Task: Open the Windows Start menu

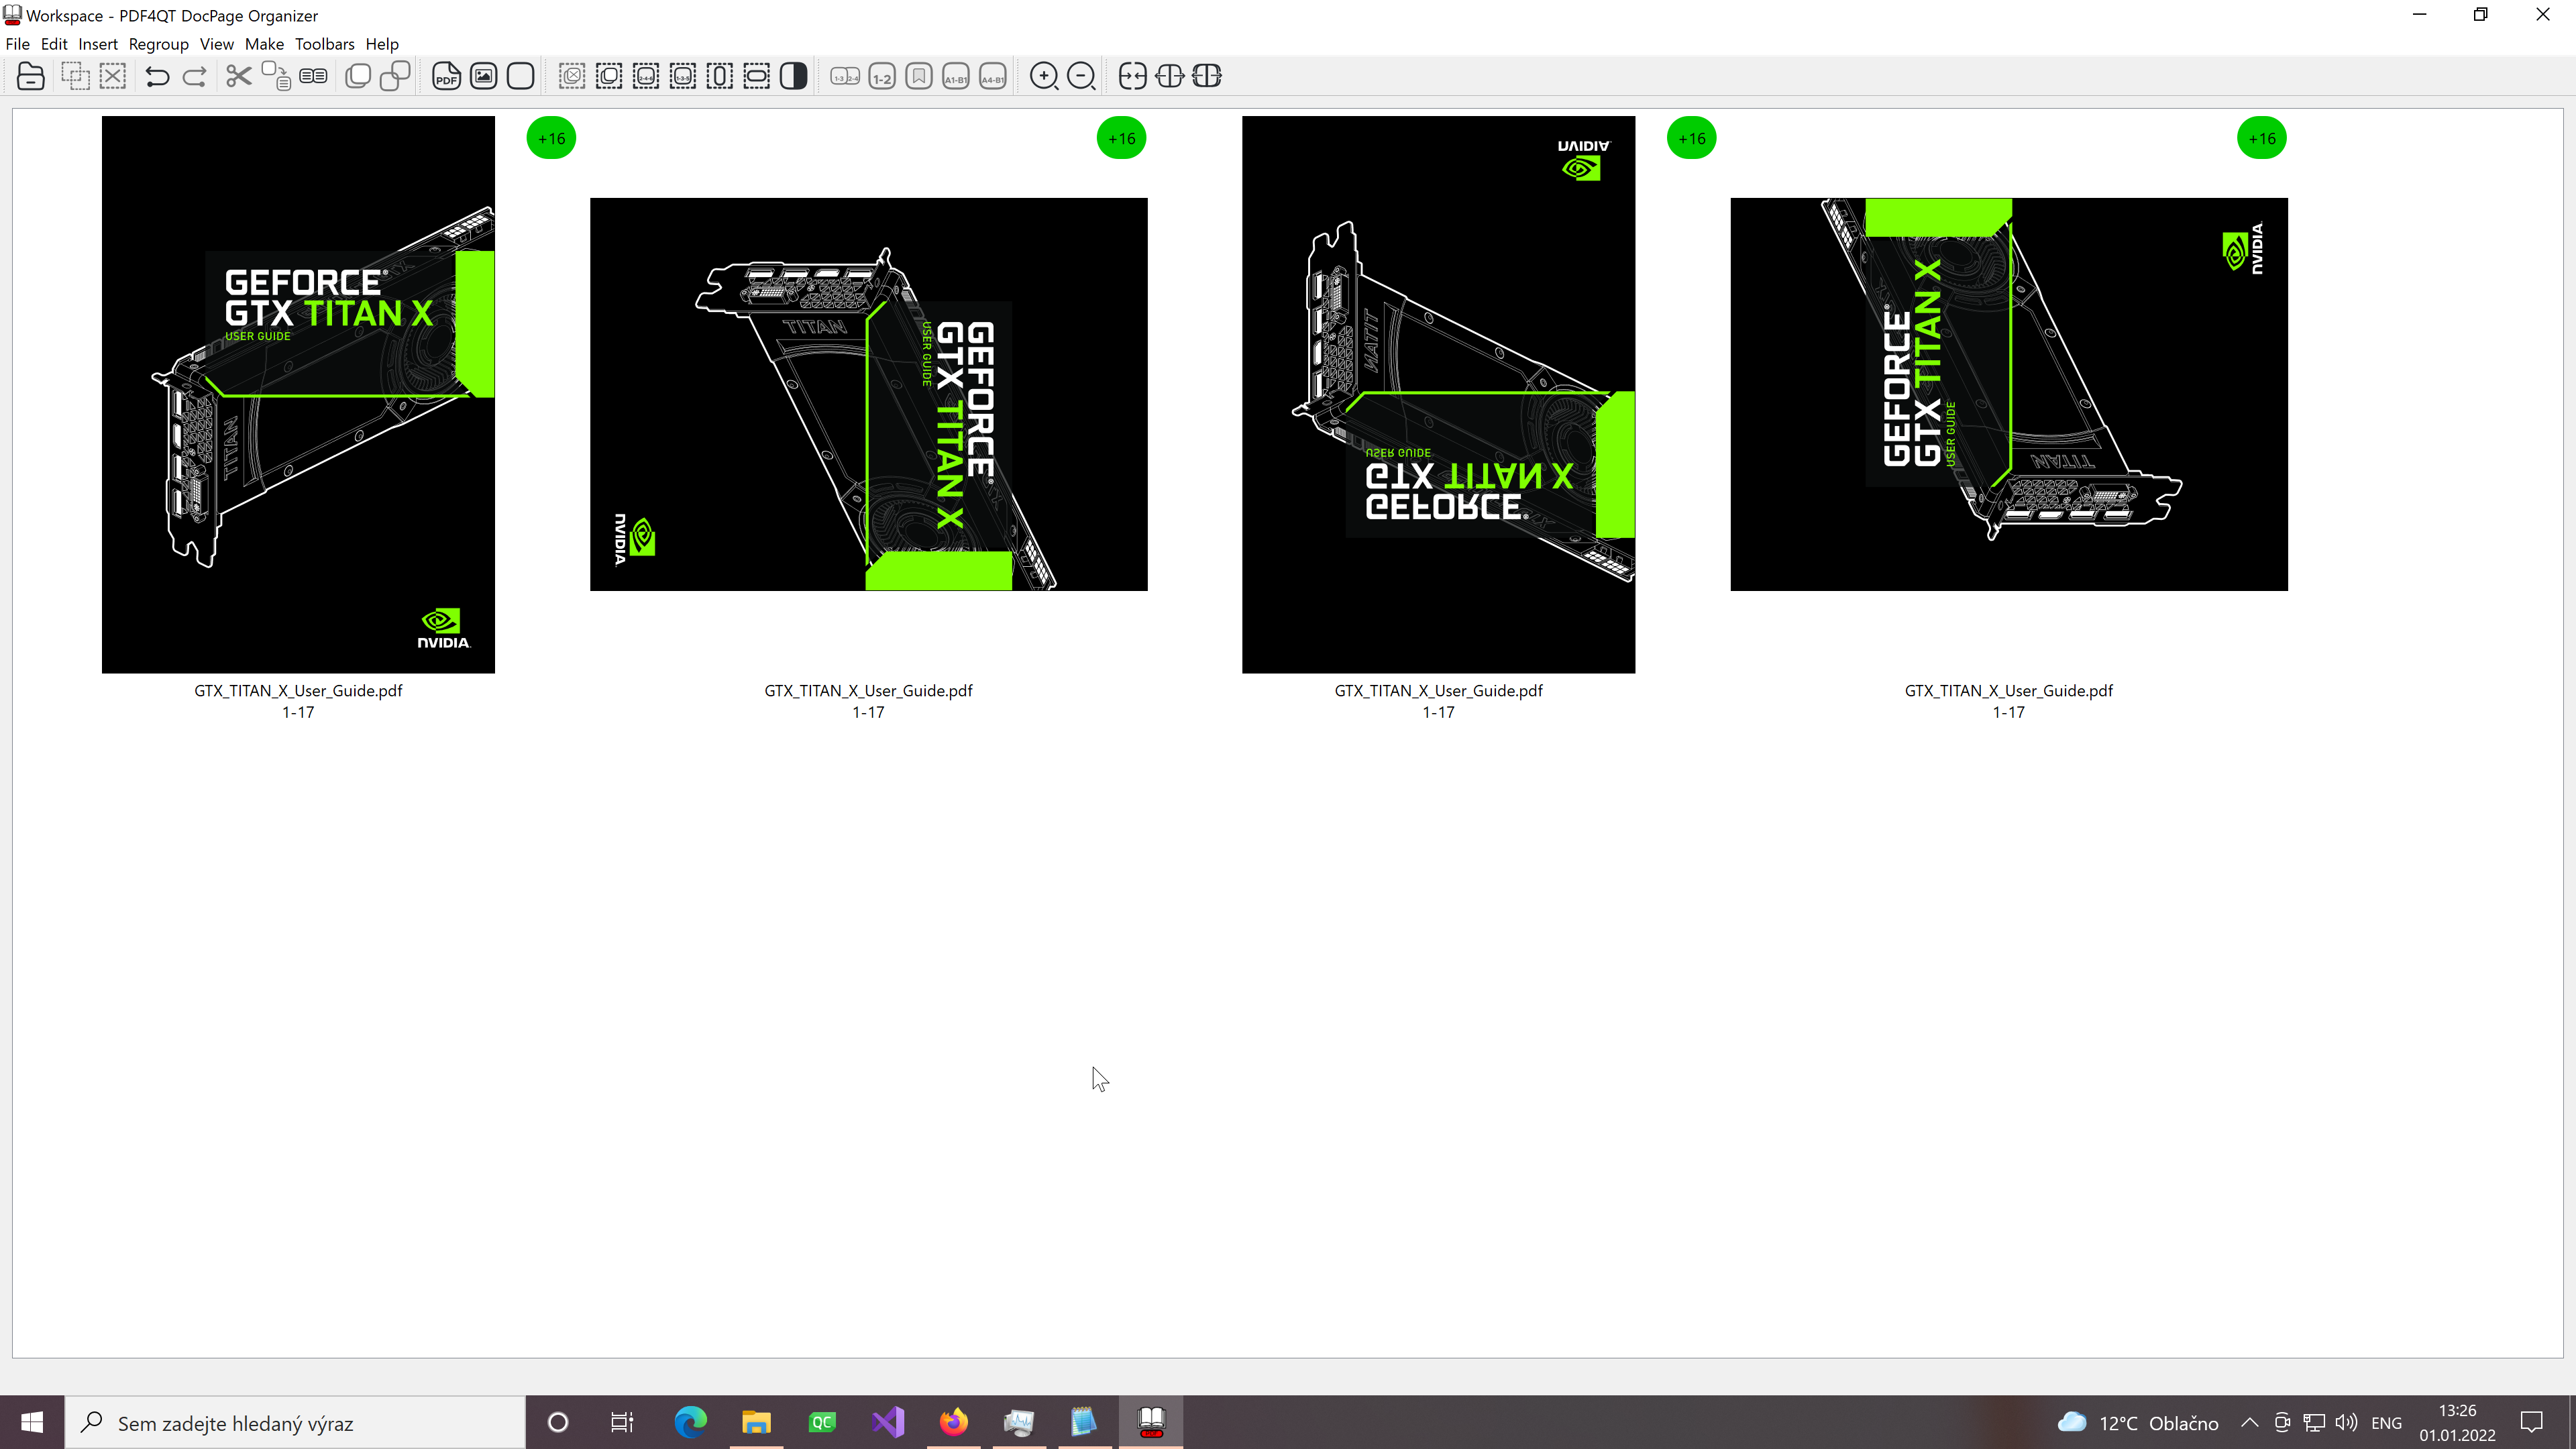Action: 32,1422
